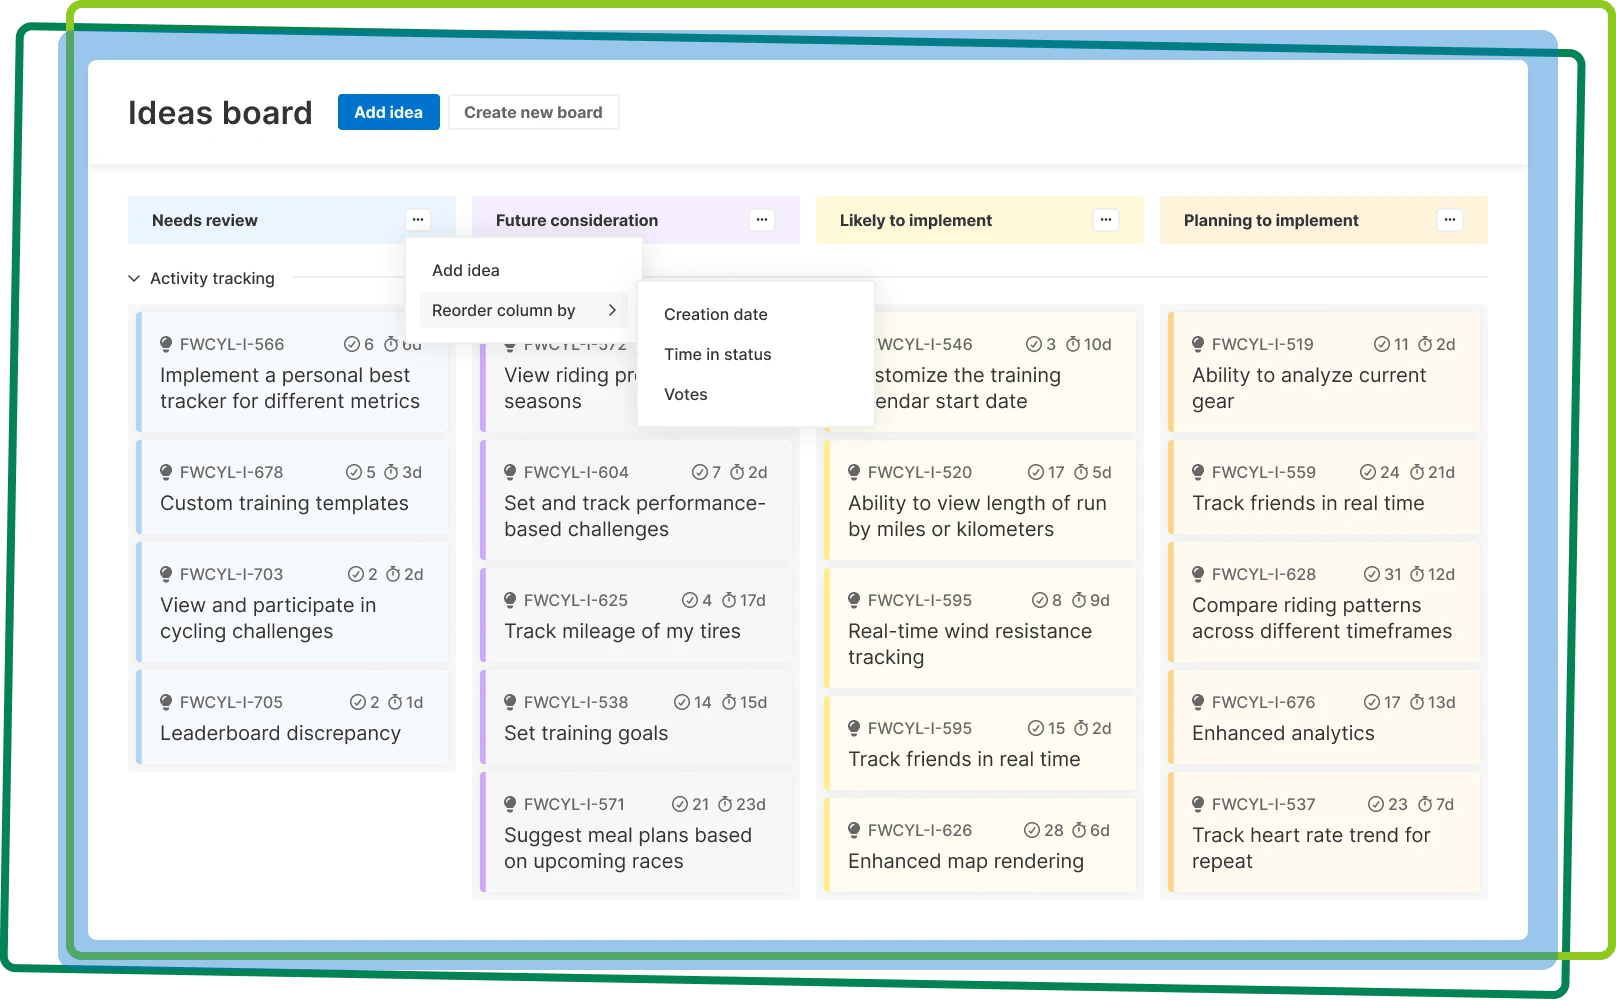The image size is (1616, 1000).
Task: Click votes checkmark icon on FWCYL-I-537
Action: tap(1376, 804)
